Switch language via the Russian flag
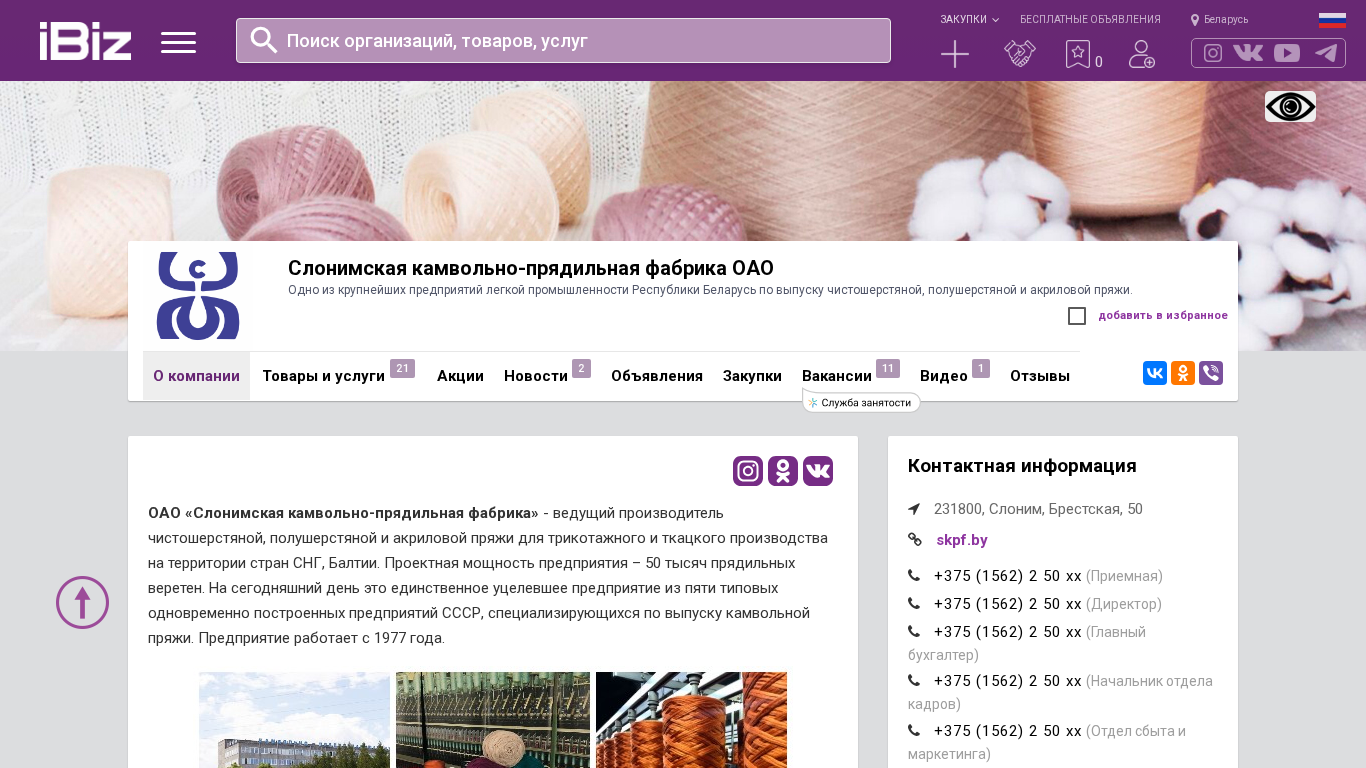Screen dimensions: 1366x768 [x=1332, y=19]
